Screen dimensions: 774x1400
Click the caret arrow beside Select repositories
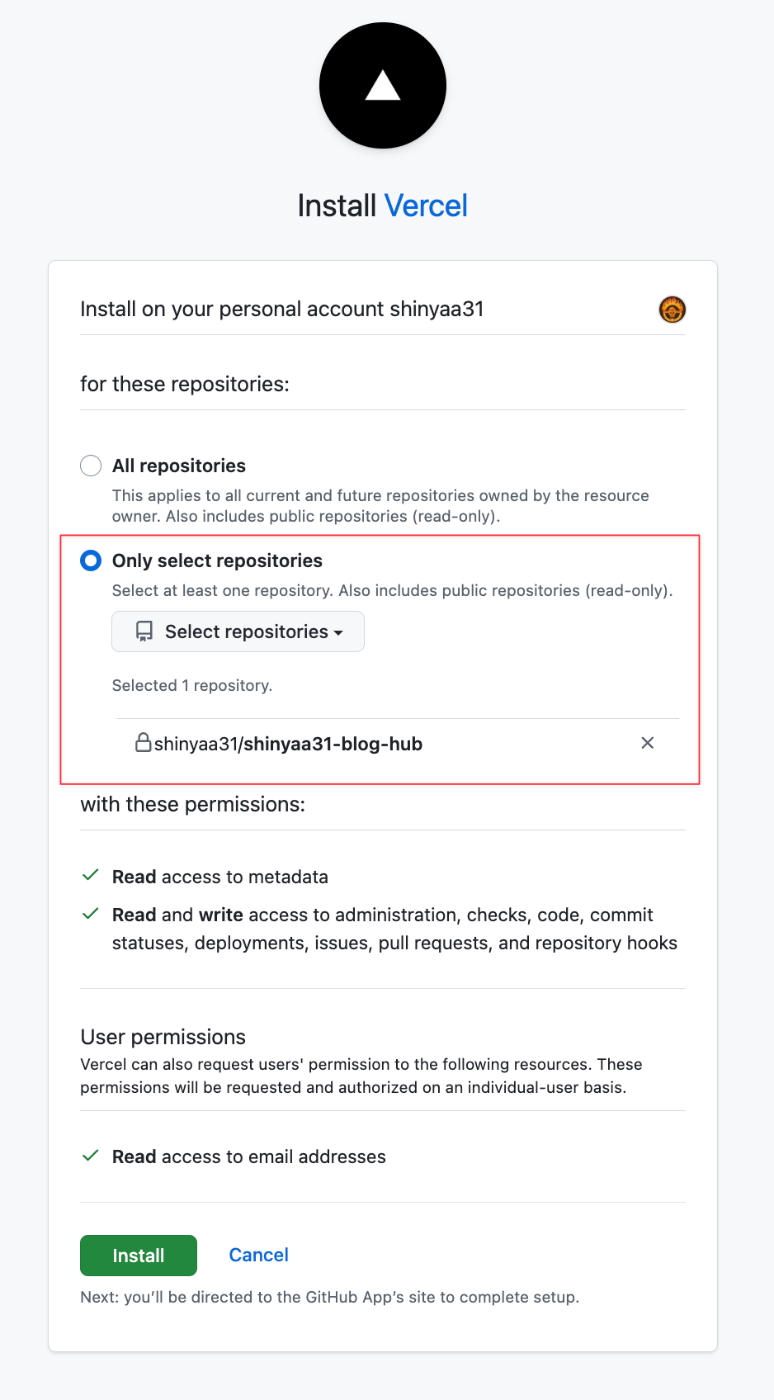click(x=338, y=633)
